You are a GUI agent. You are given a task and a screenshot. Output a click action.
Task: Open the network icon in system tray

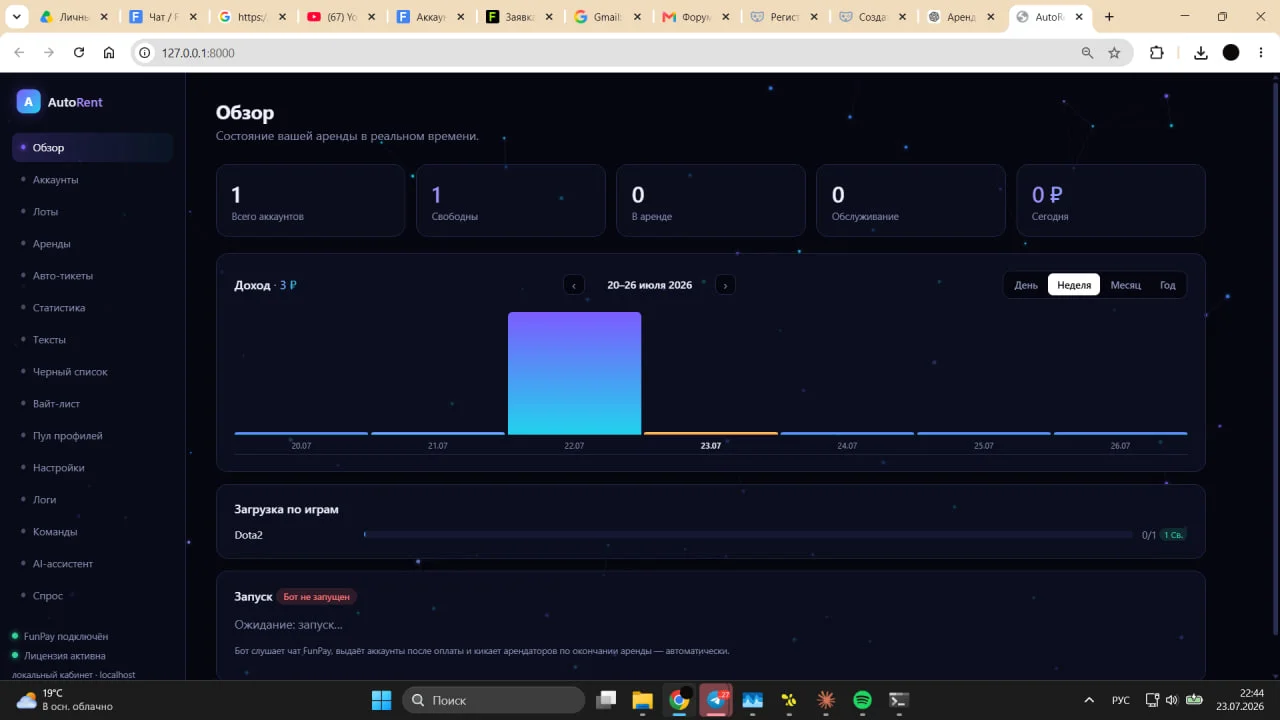(x=1152, y=700)
